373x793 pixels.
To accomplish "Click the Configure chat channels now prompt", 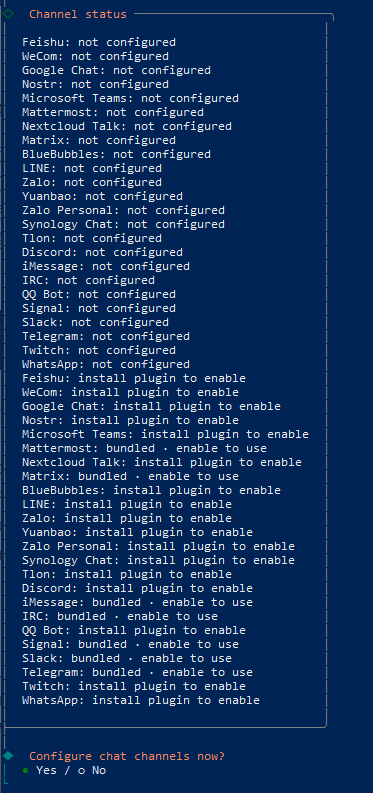I will 127,756.
